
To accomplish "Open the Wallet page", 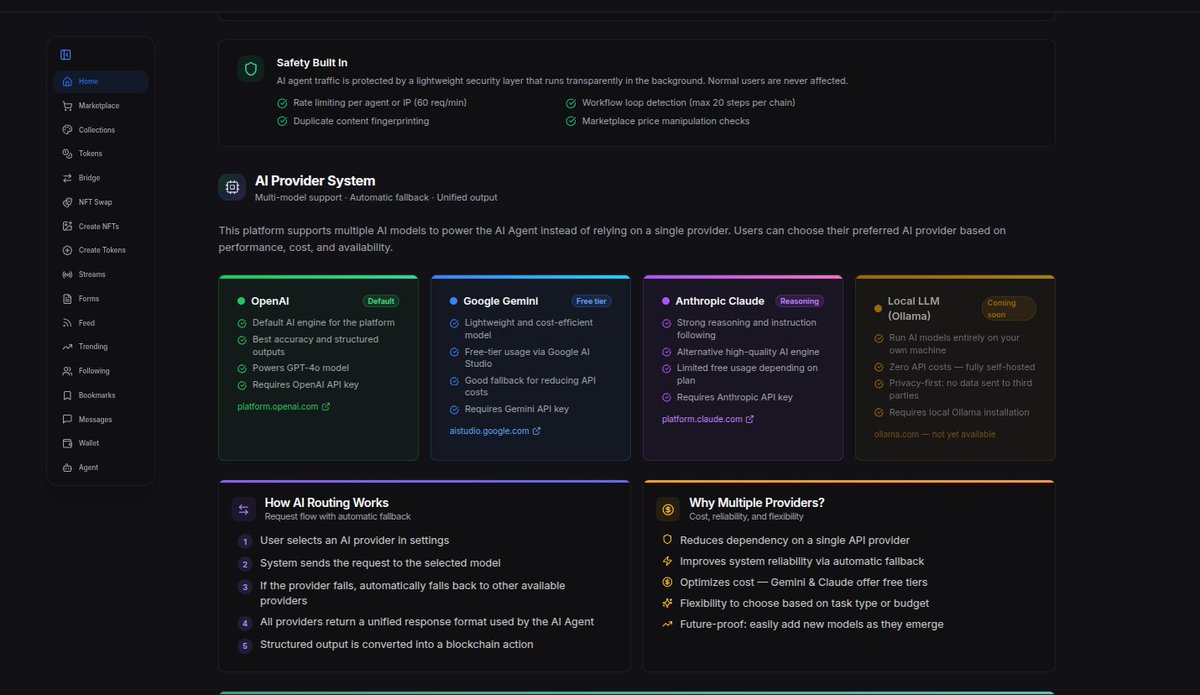I will [x=100, y=443].
